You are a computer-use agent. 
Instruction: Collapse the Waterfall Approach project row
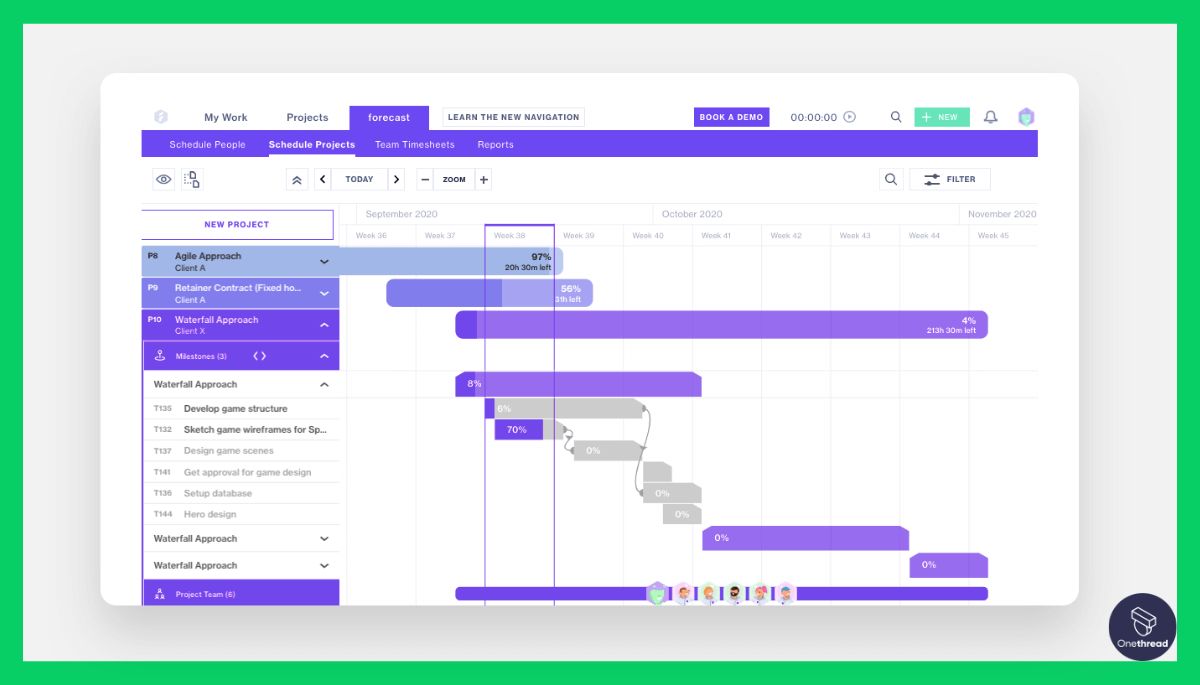tap(324, 324)
